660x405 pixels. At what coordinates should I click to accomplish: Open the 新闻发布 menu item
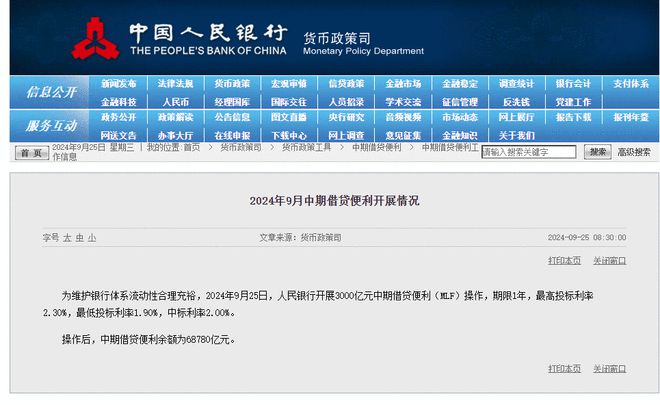tap(119, 84)
